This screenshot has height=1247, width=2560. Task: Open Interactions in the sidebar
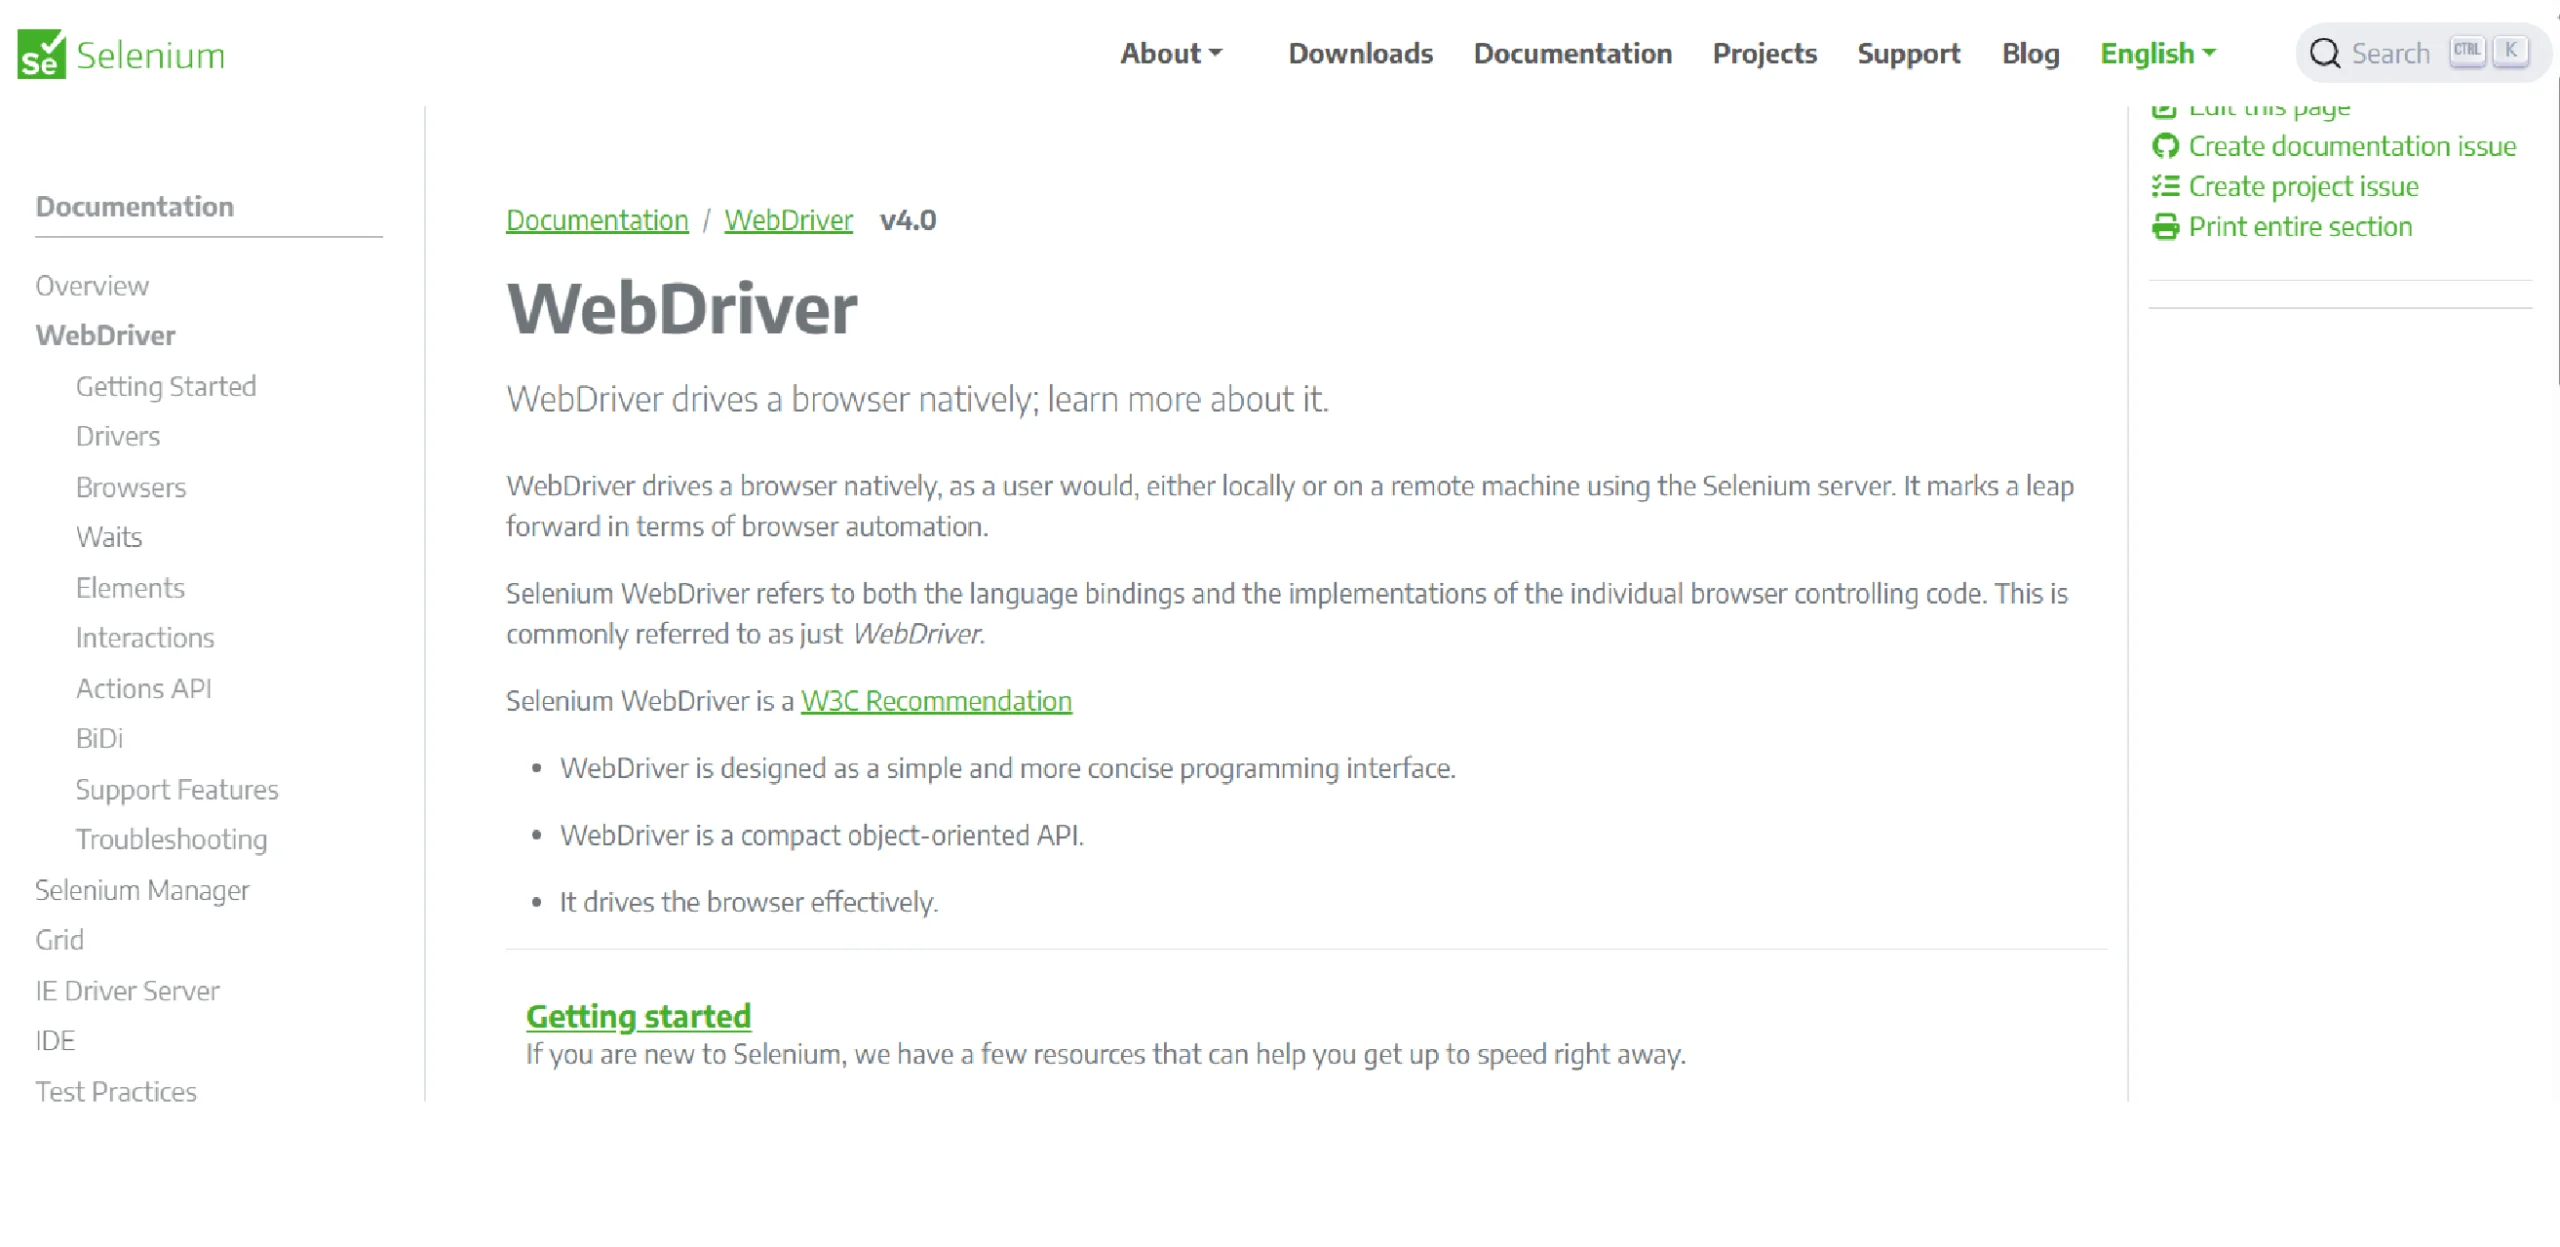coord(145,638)
